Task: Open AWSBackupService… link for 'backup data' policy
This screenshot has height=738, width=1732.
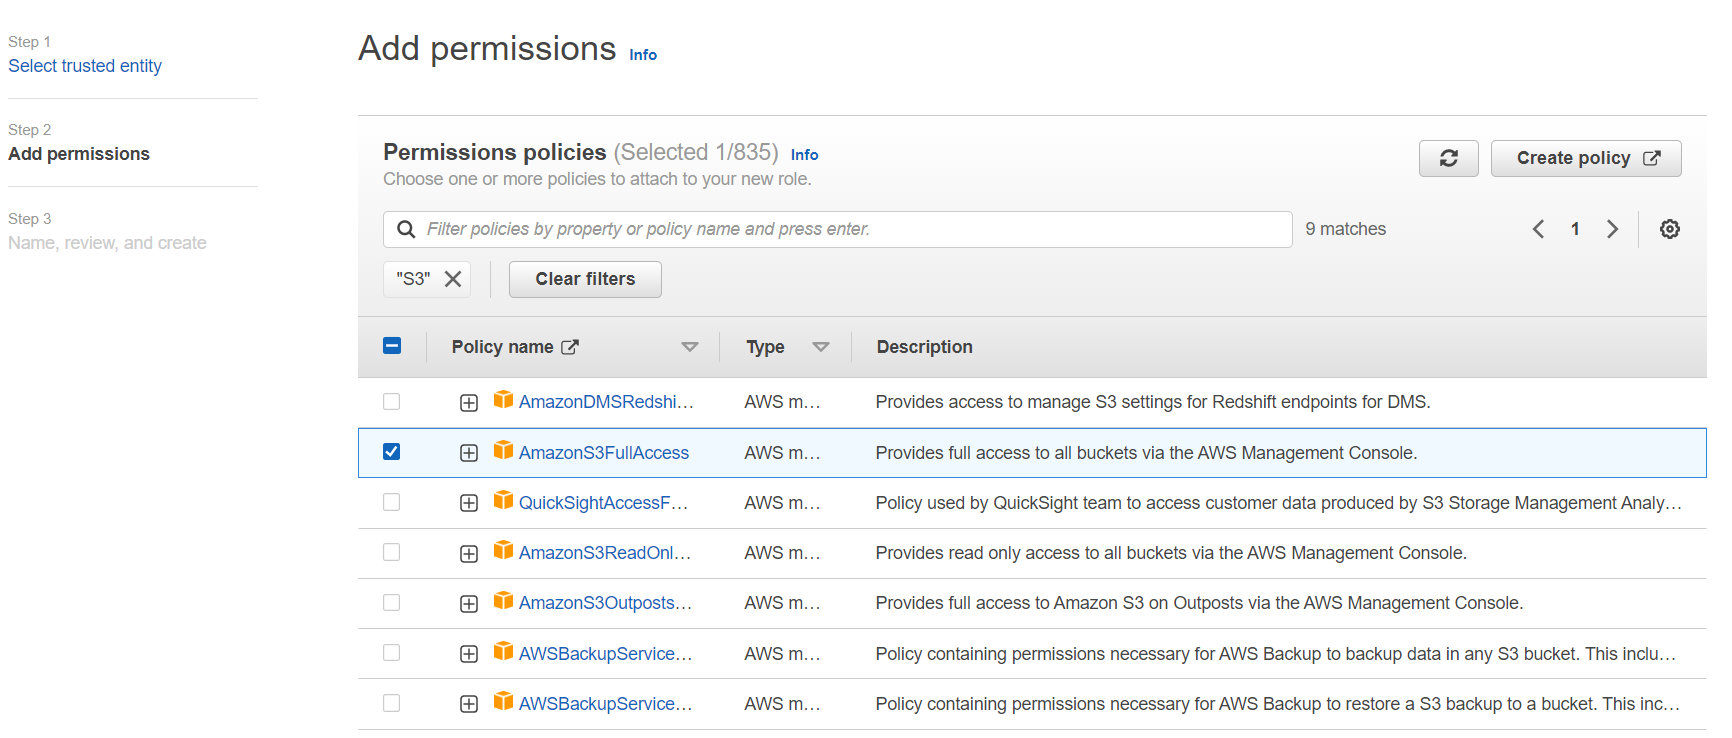Action: pos(605,654)
